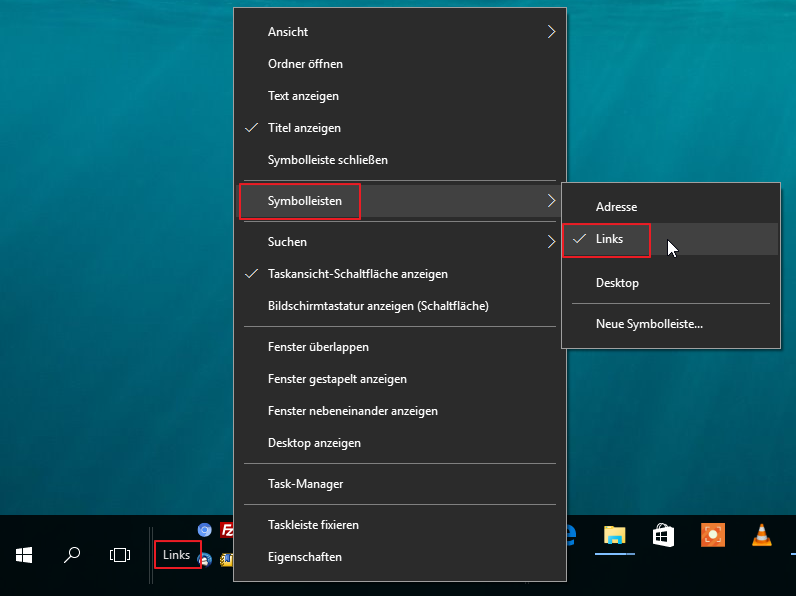
Task: Open the Task View button
Action: click(x=120, y=555)
